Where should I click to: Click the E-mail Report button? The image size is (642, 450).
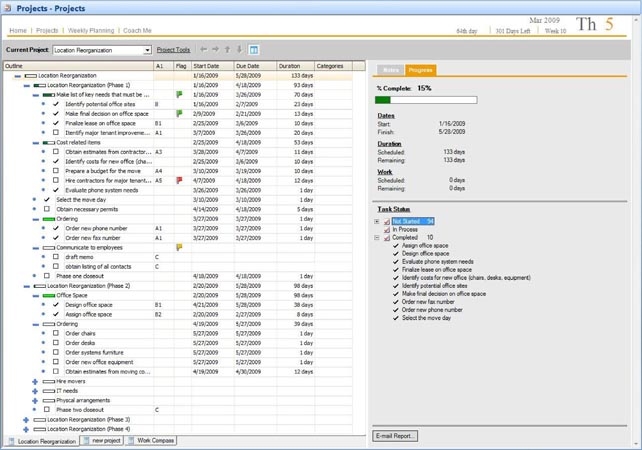tap(395, 436)
